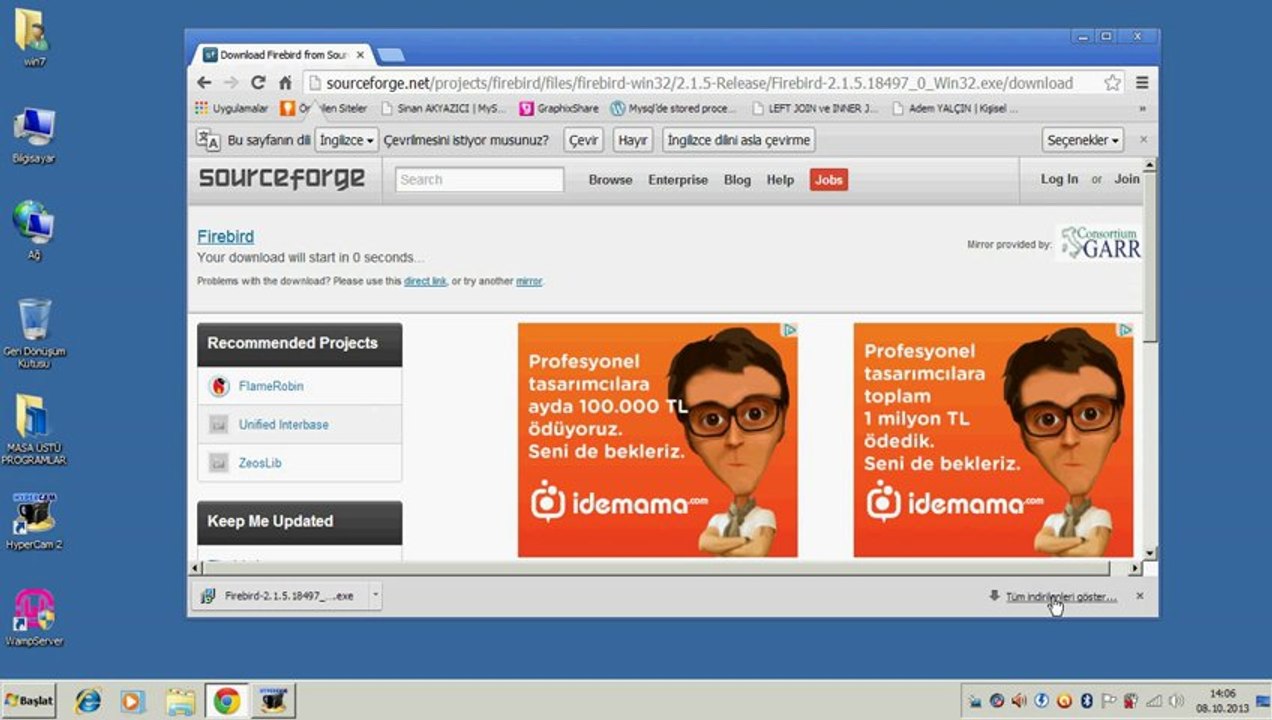This screenshot has height=720, width=1272.
Task: Click the browser forward arrow
Action: click(x=231, y=83)
